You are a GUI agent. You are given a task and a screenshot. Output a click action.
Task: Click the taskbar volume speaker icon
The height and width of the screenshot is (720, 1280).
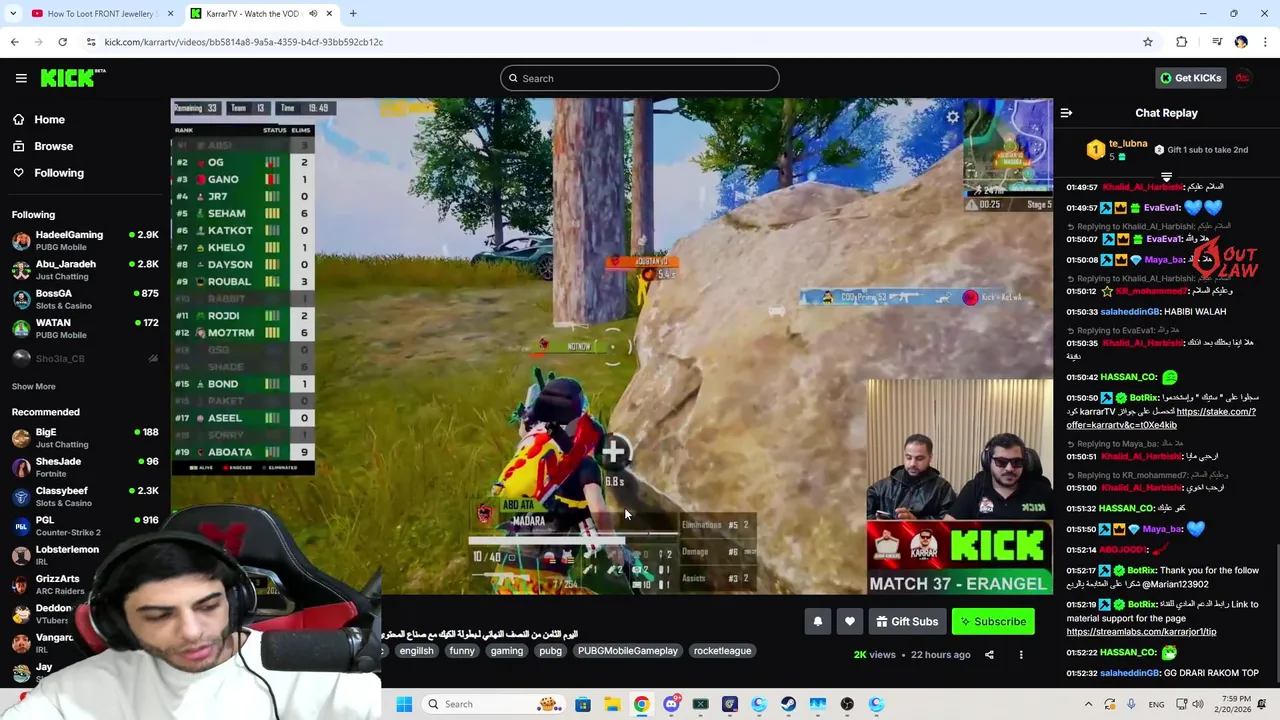[1198, 704]
